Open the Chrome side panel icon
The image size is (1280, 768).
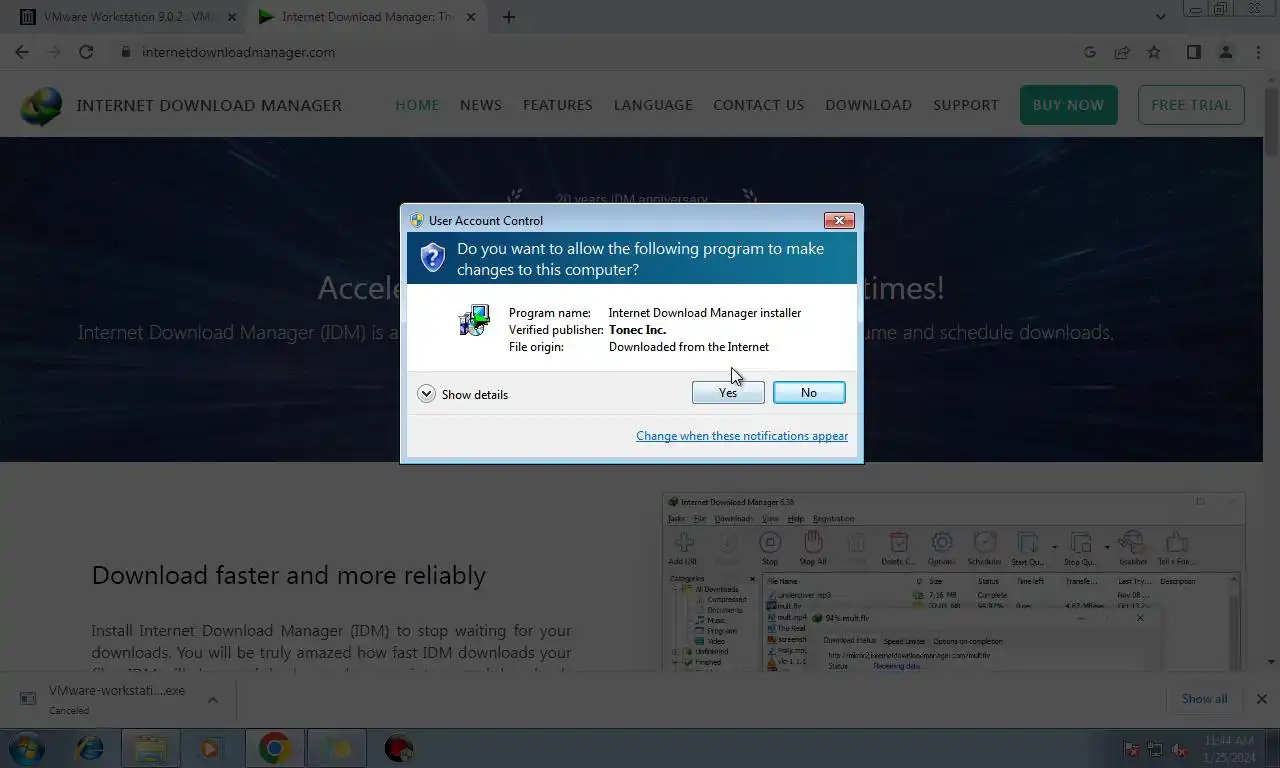1194,52
